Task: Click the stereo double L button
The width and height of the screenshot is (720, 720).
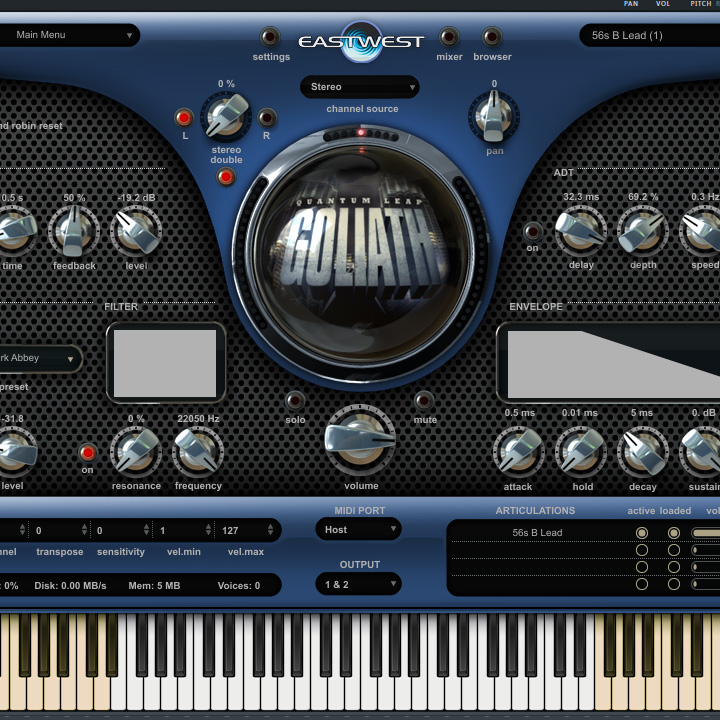Action: tap(184, 117)
